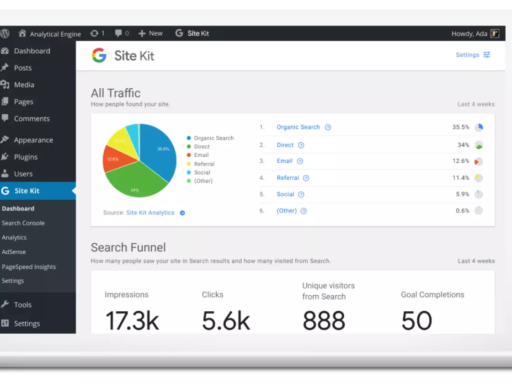Click the external icon after Site Kit Analytics
This screenshot has height=384, width=512.
pyautogui.click(x=182, y=213)
